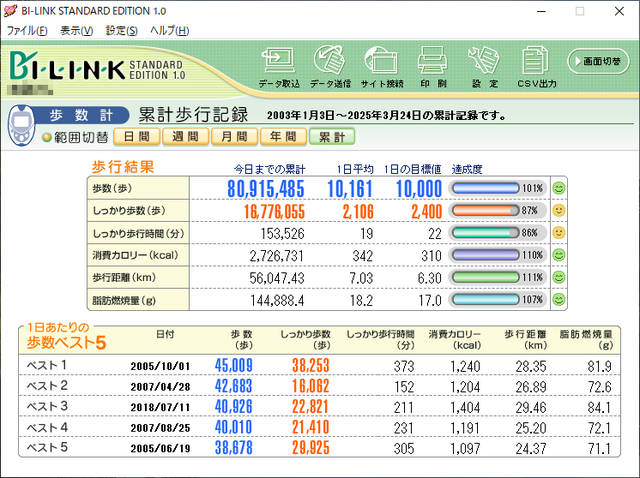Click the 2,726,731 kcal value

pyautogui.click(x=277, y=256)
